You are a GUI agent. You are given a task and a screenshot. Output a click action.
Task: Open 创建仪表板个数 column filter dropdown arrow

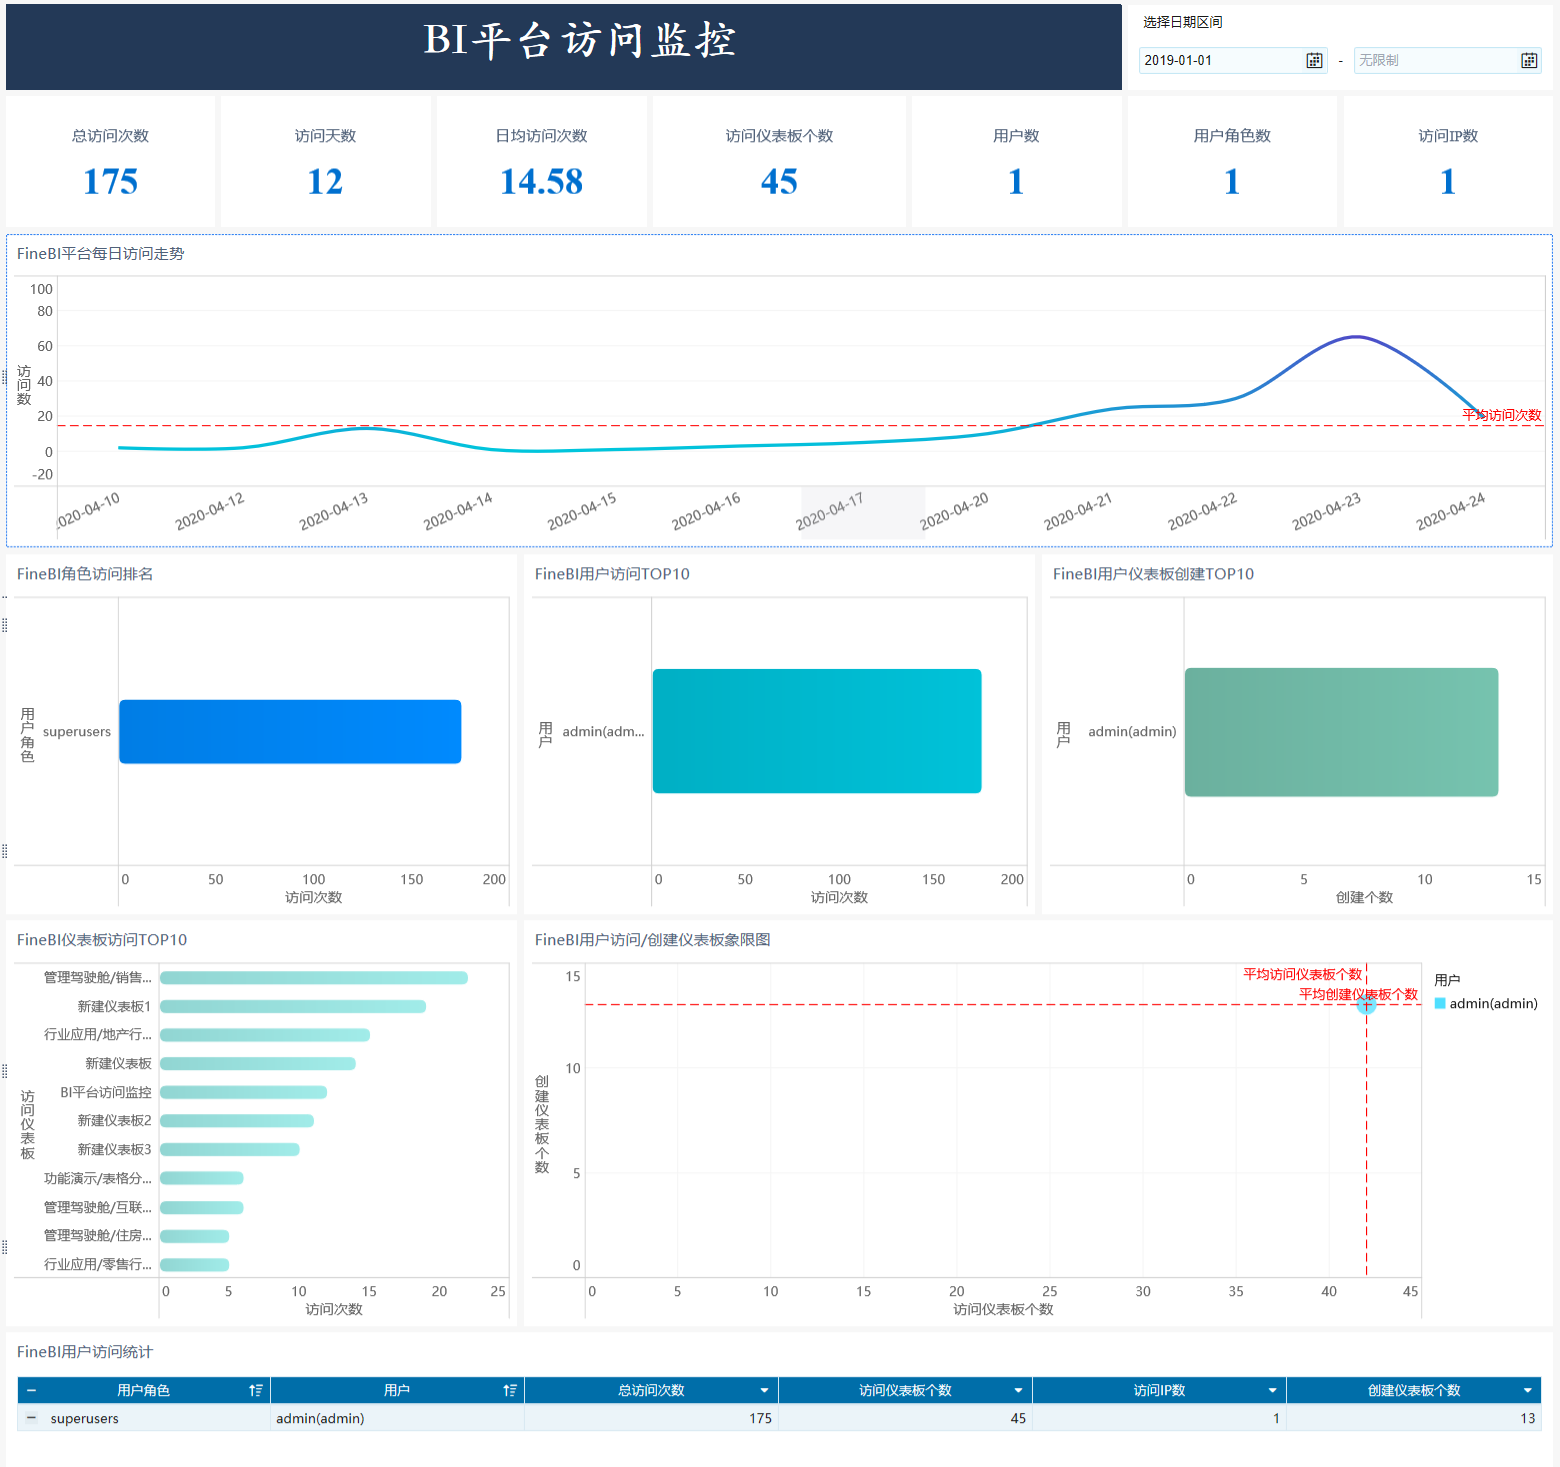pyautogui.click(x=1527, y=1390)
